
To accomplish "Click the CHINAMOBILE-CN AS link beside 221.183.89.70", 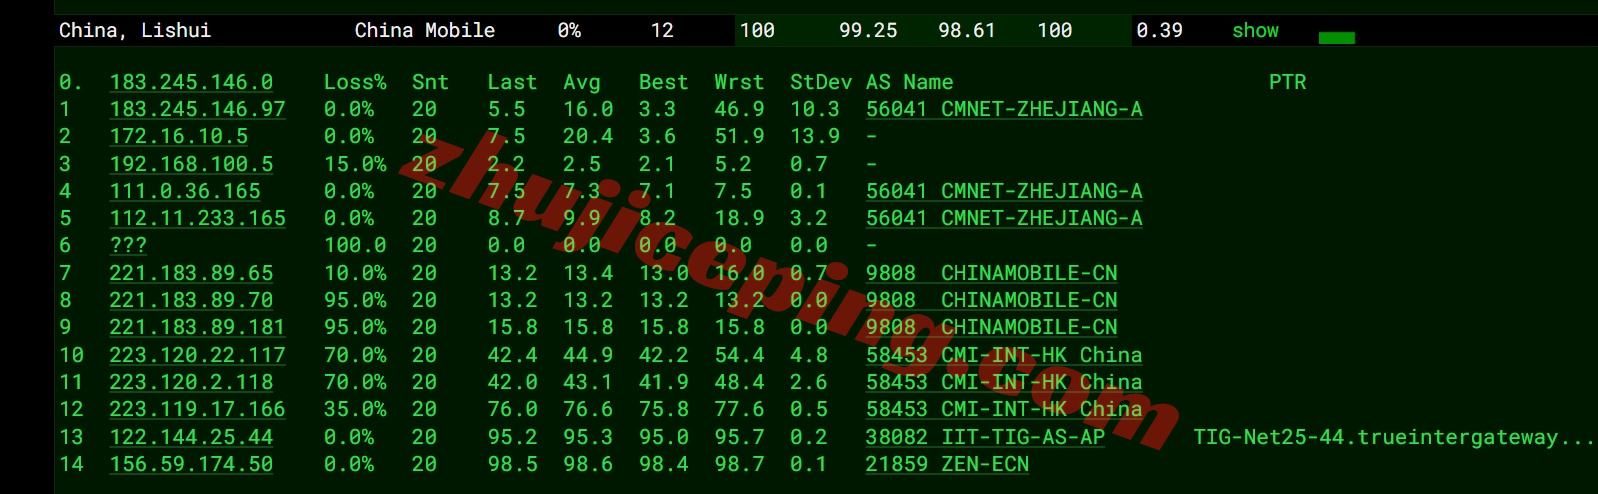I will [991, 300].
